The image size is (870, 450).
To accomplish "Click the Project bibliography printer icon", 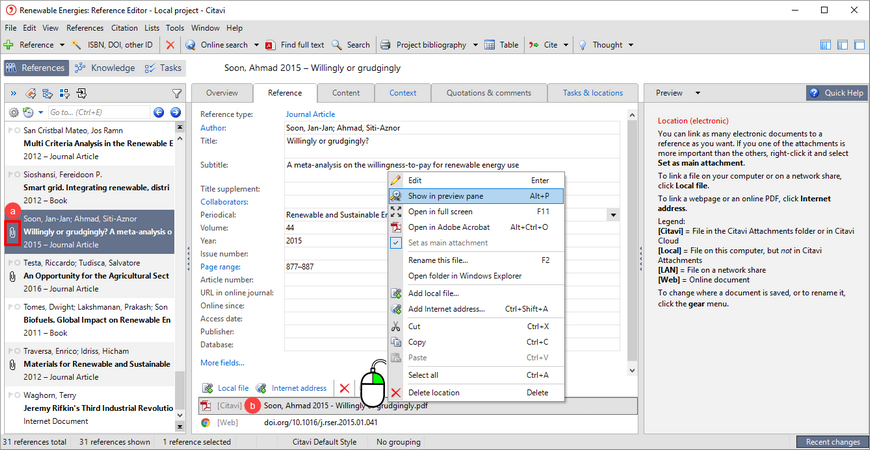I will pyautogui.click(x=386, y=45).
